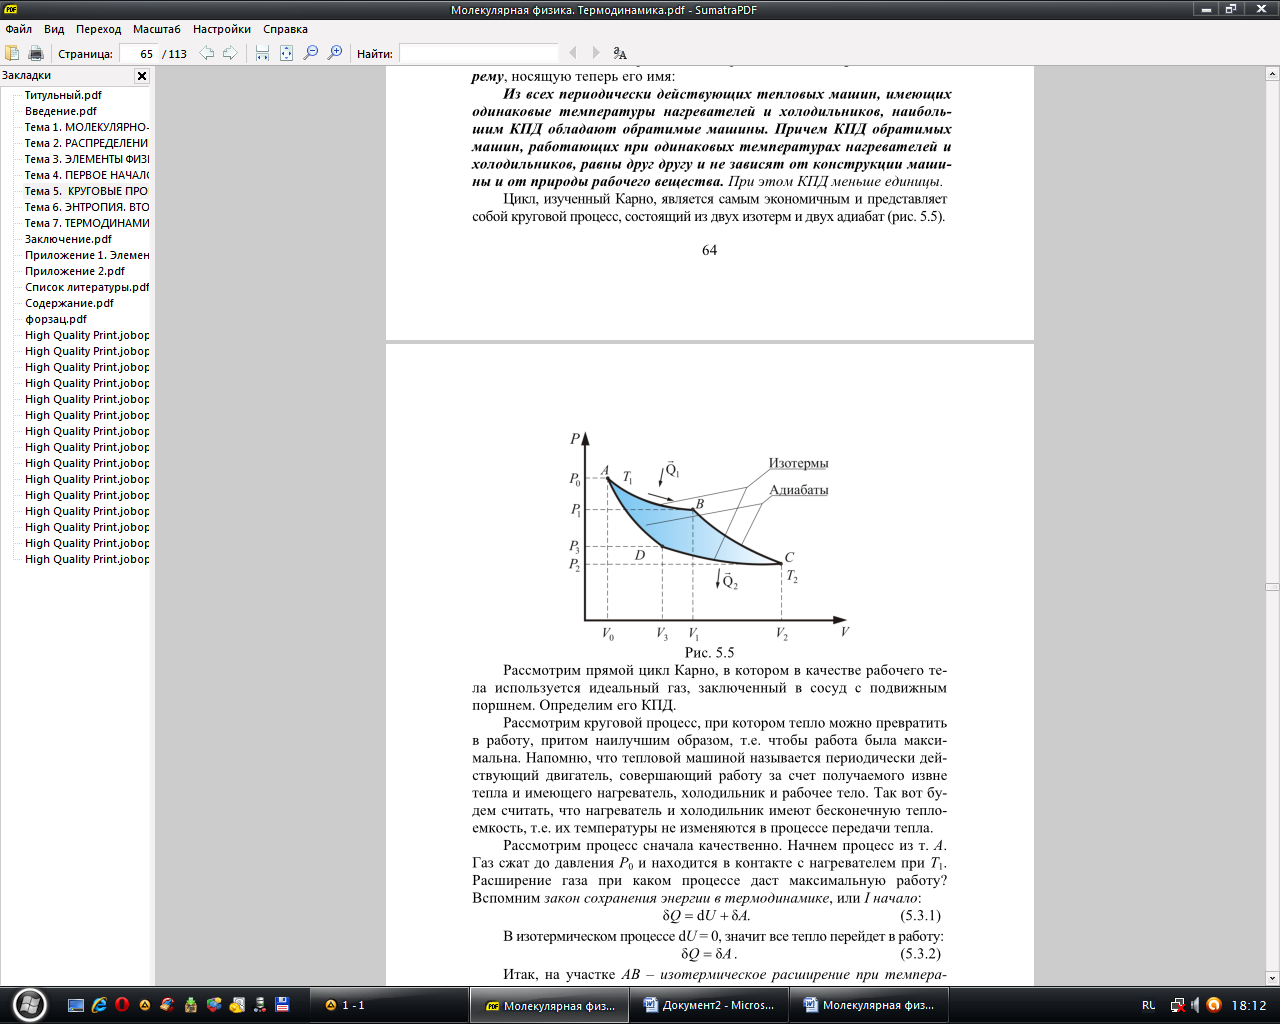Launch Opera browser from quick launch
This screenshot has width=1280, height=1024.
point(122,1005)
